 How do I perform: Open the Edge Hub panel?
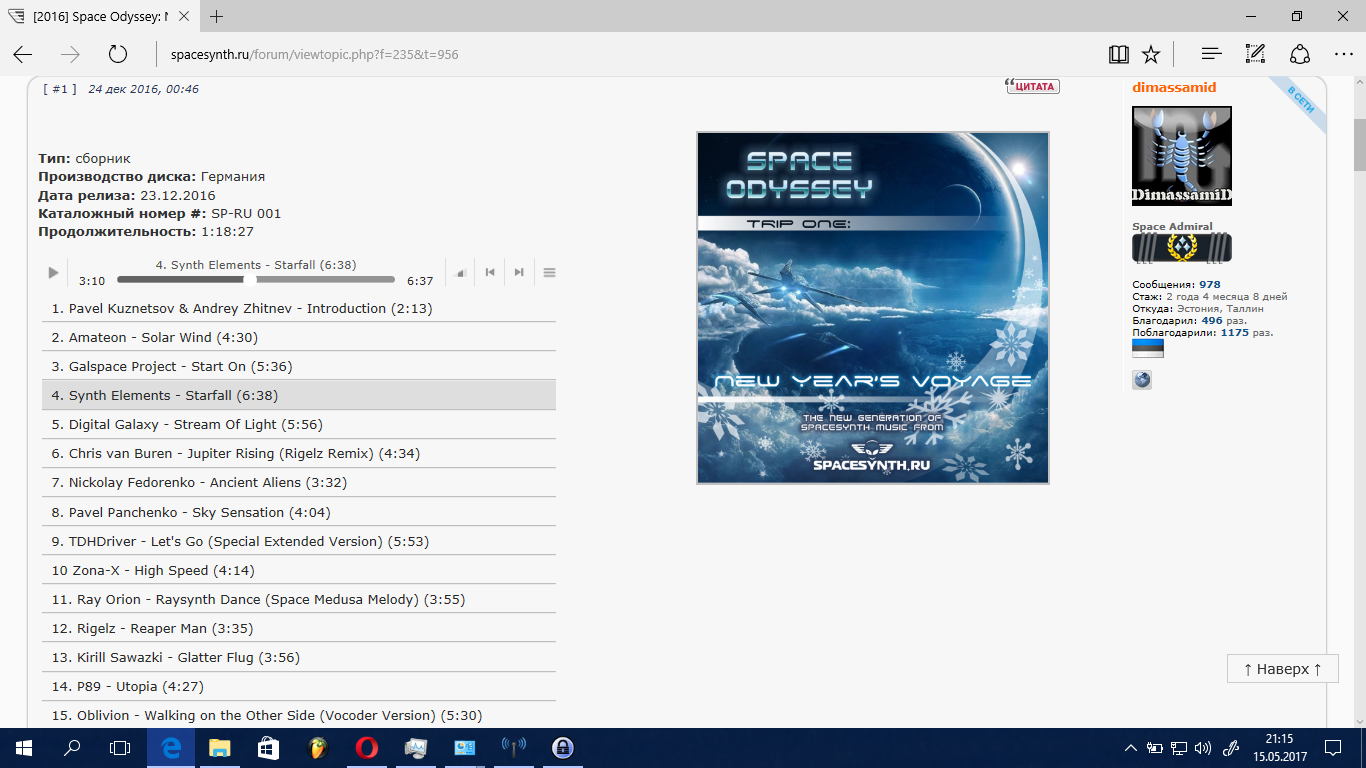[1211, 54]
